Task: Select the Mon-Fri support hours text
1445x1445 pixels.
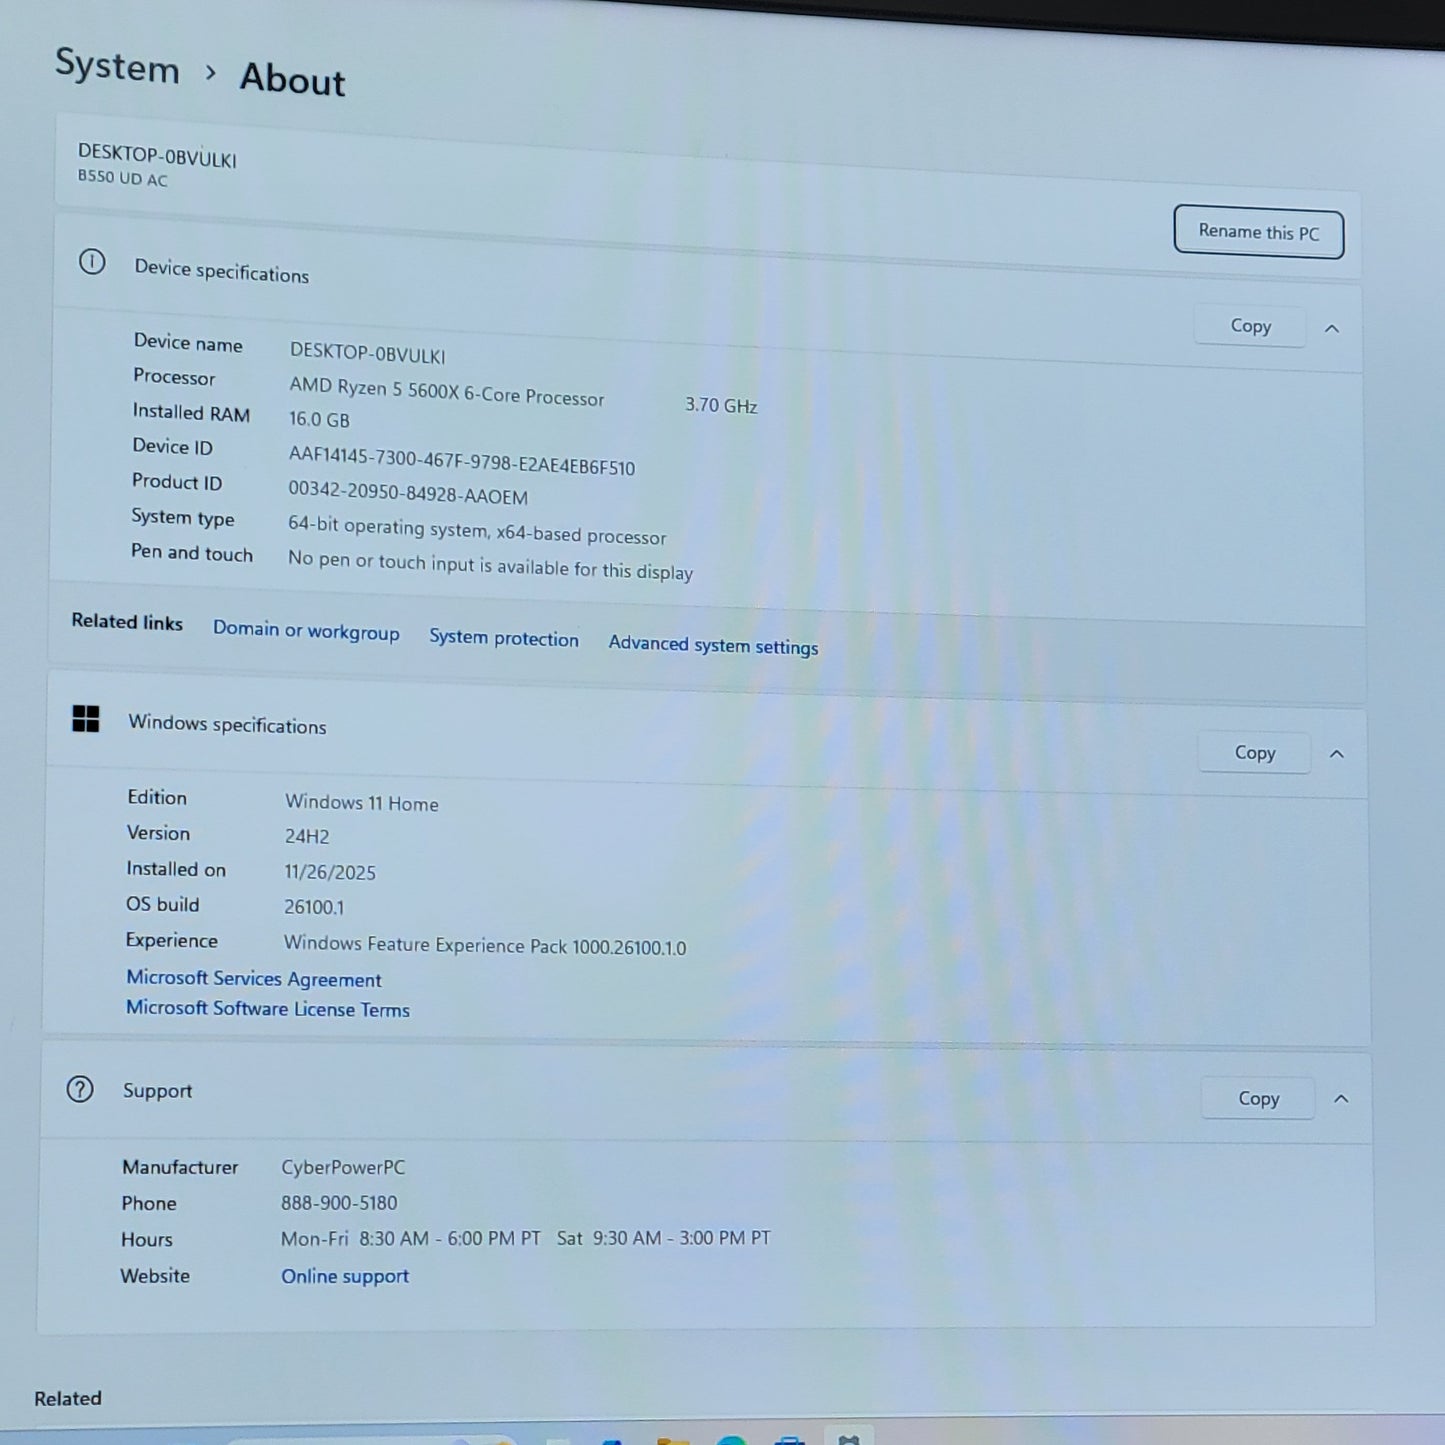Action: [x=526, y=1238]
